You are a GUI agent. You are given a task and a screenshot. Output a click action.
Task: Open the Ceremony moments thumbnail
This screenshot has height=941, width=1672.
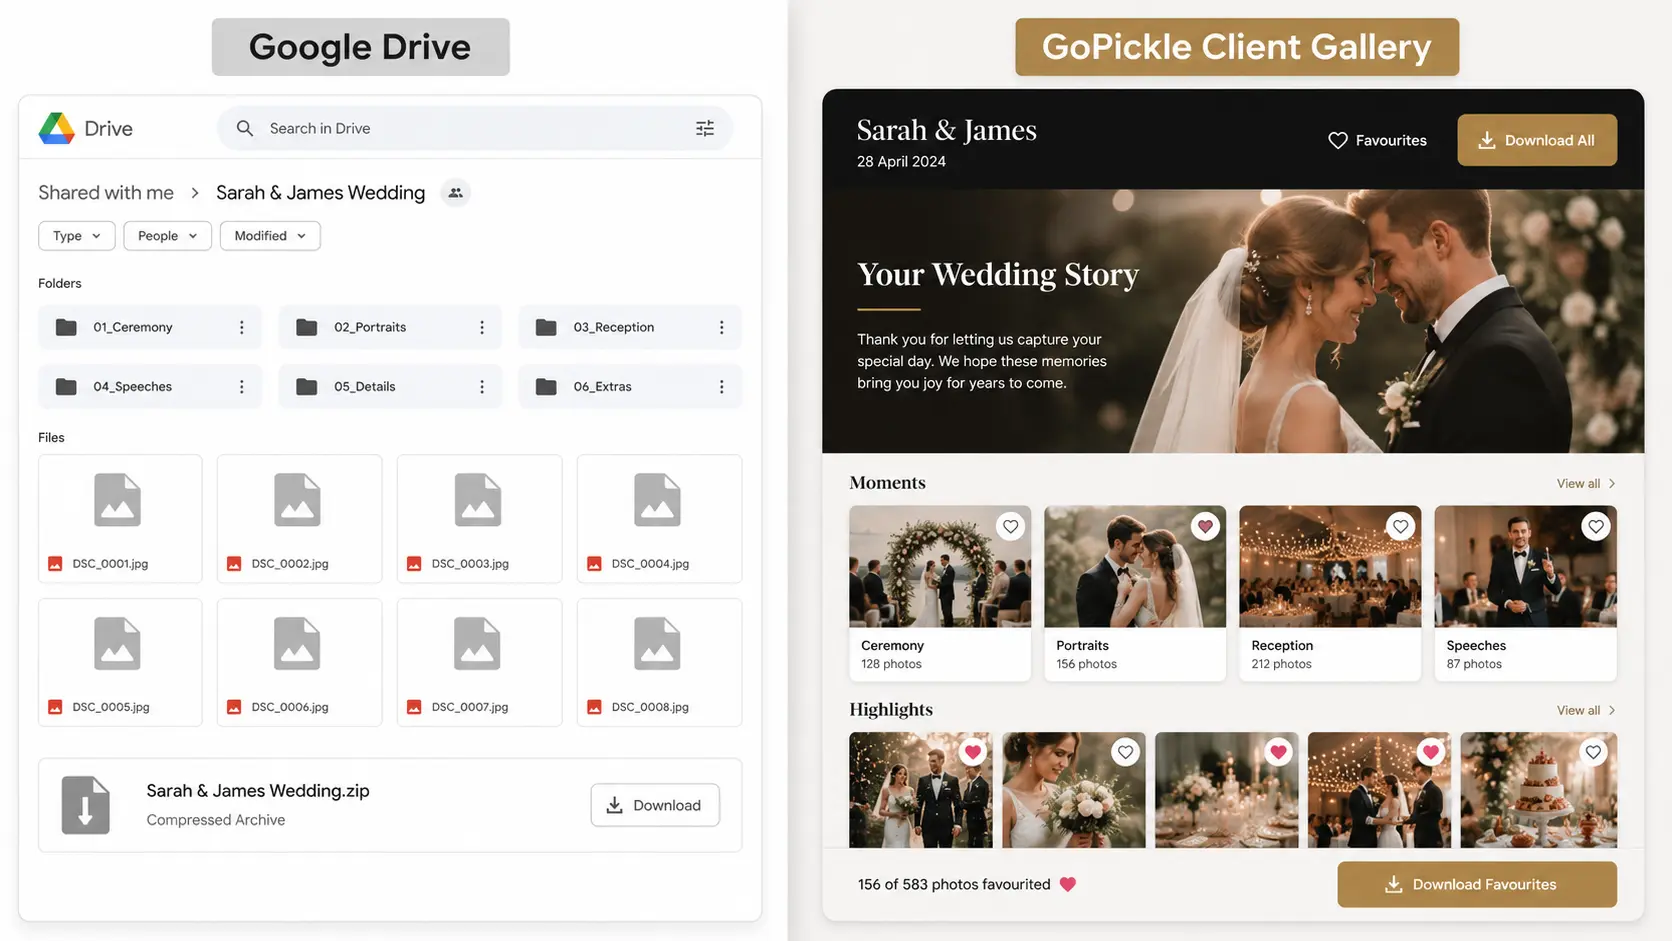pyautogui.click(x=940, y=566)
